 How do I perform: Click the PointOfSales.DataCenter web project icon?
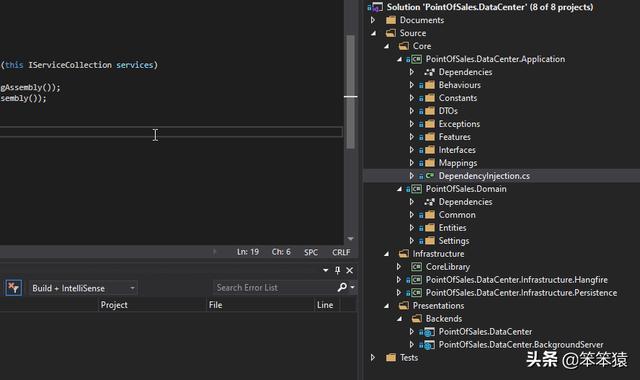(x=429, y=332)
